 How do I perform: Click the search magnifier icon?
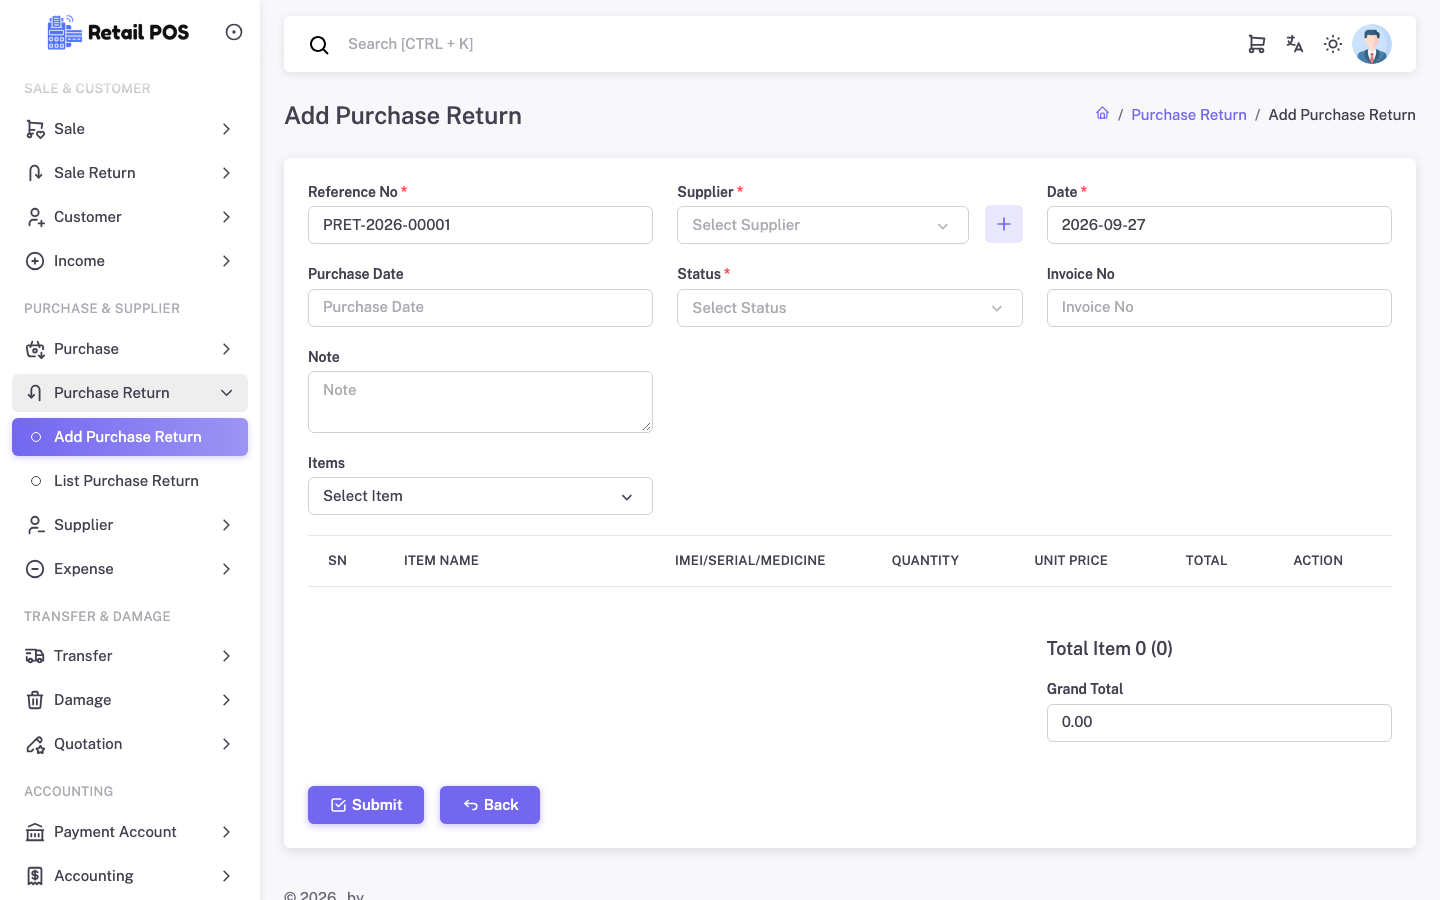point(319,45)
